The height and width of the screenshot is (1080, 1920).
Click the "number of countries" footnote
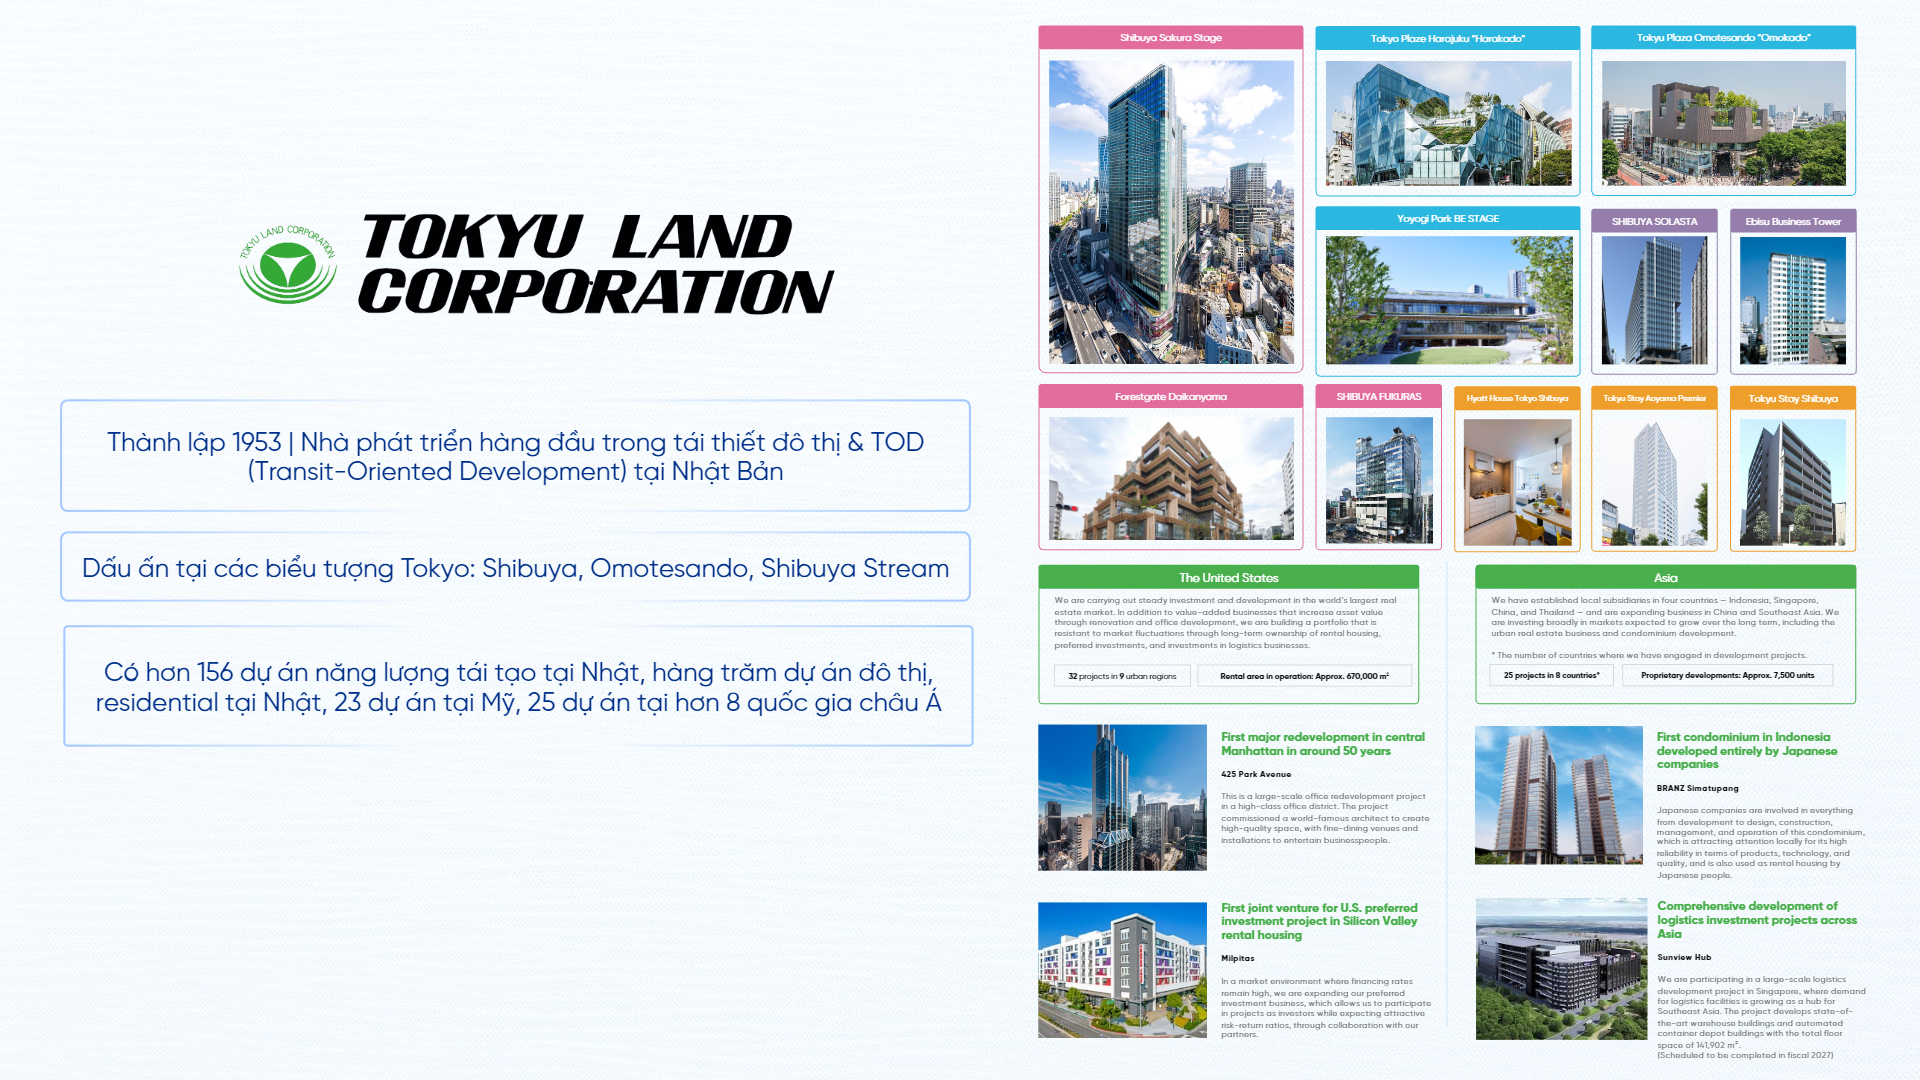pos(1649,655)
